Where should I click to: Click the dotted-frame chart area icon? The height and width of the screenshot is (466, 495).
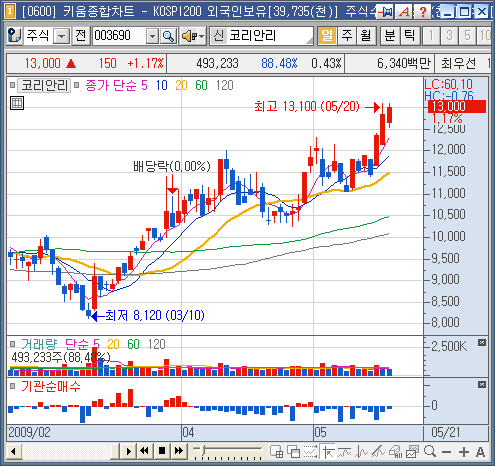click(x=310, y=452)
